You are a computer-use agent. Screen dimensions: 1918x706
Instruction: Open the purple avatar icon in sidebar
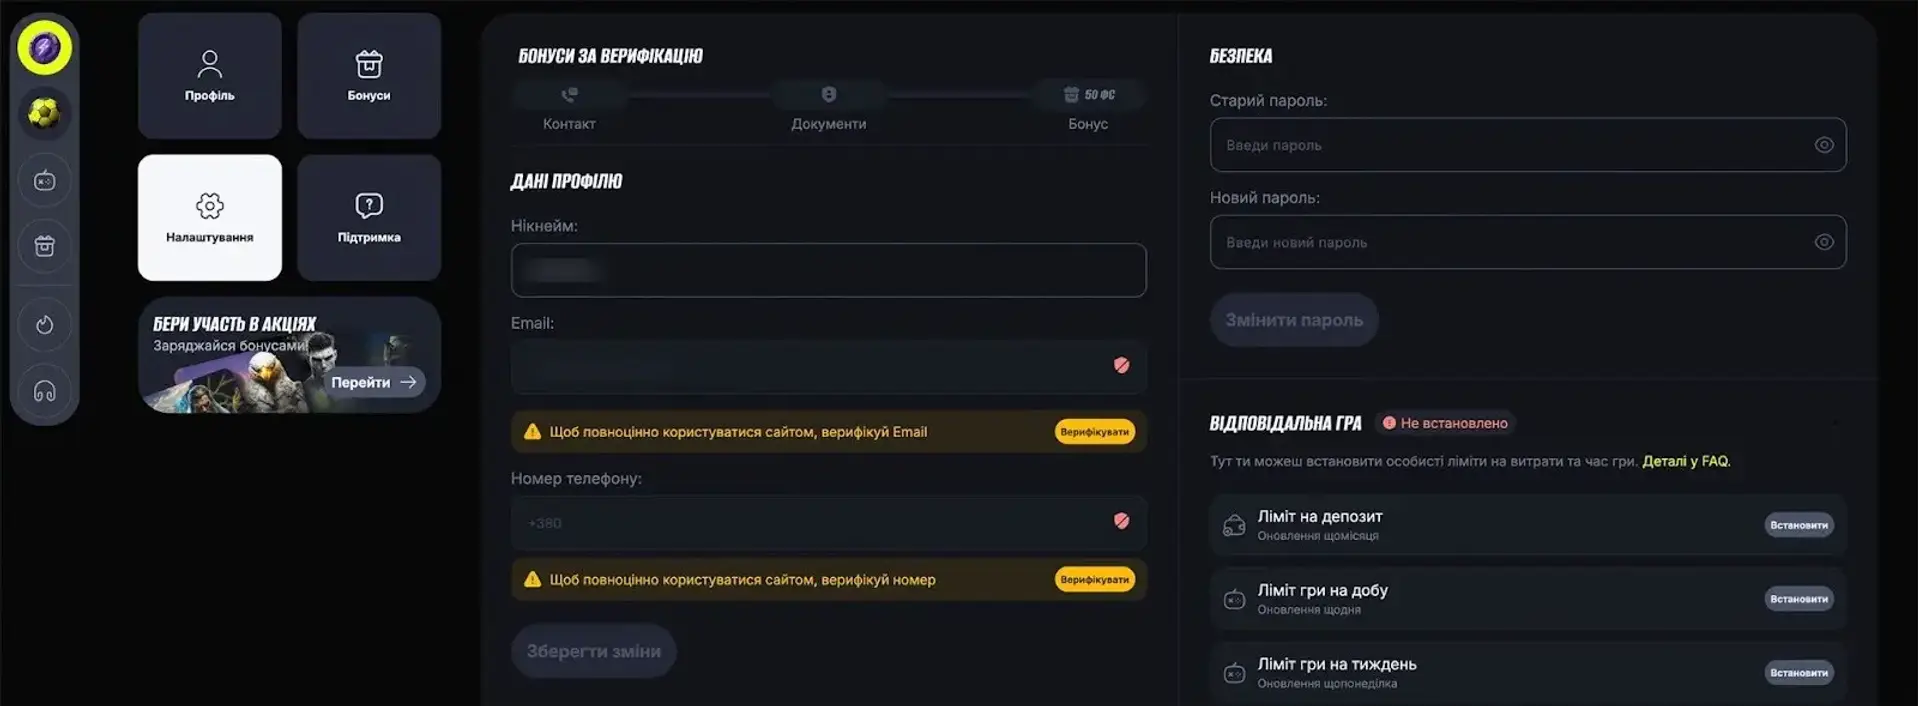click(44, 47)
